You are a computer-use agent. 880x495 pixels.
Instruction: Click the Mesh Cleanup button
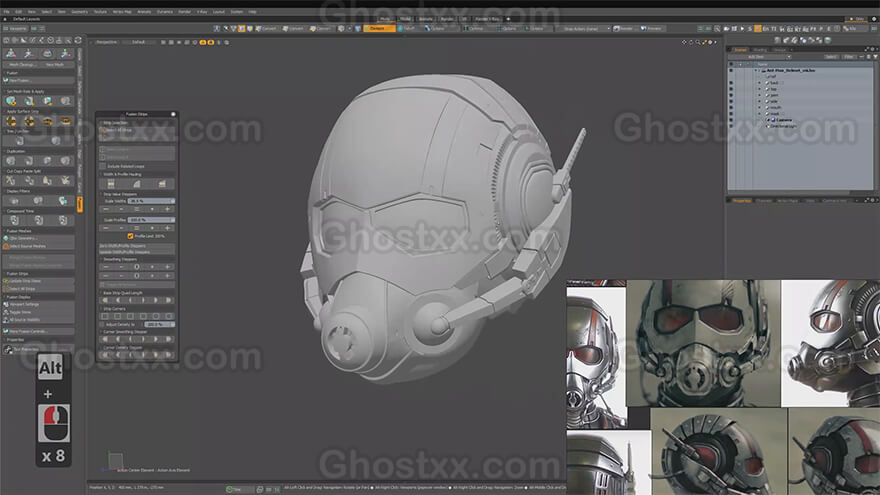21,65
